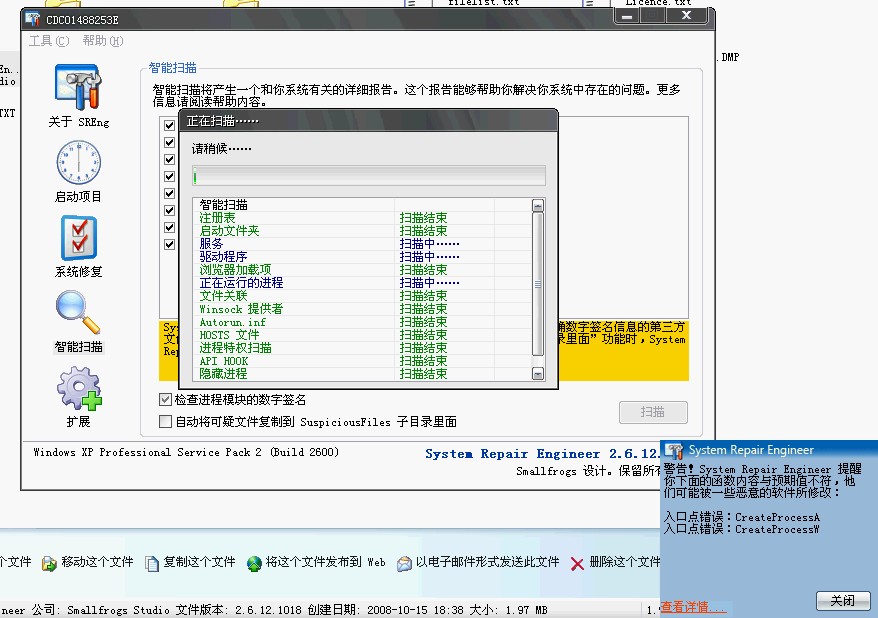The width and height of the screenshot is (878, 618).
Task: Select the HOSTS 文件 scan row
Action: click(x=362, y=335)
